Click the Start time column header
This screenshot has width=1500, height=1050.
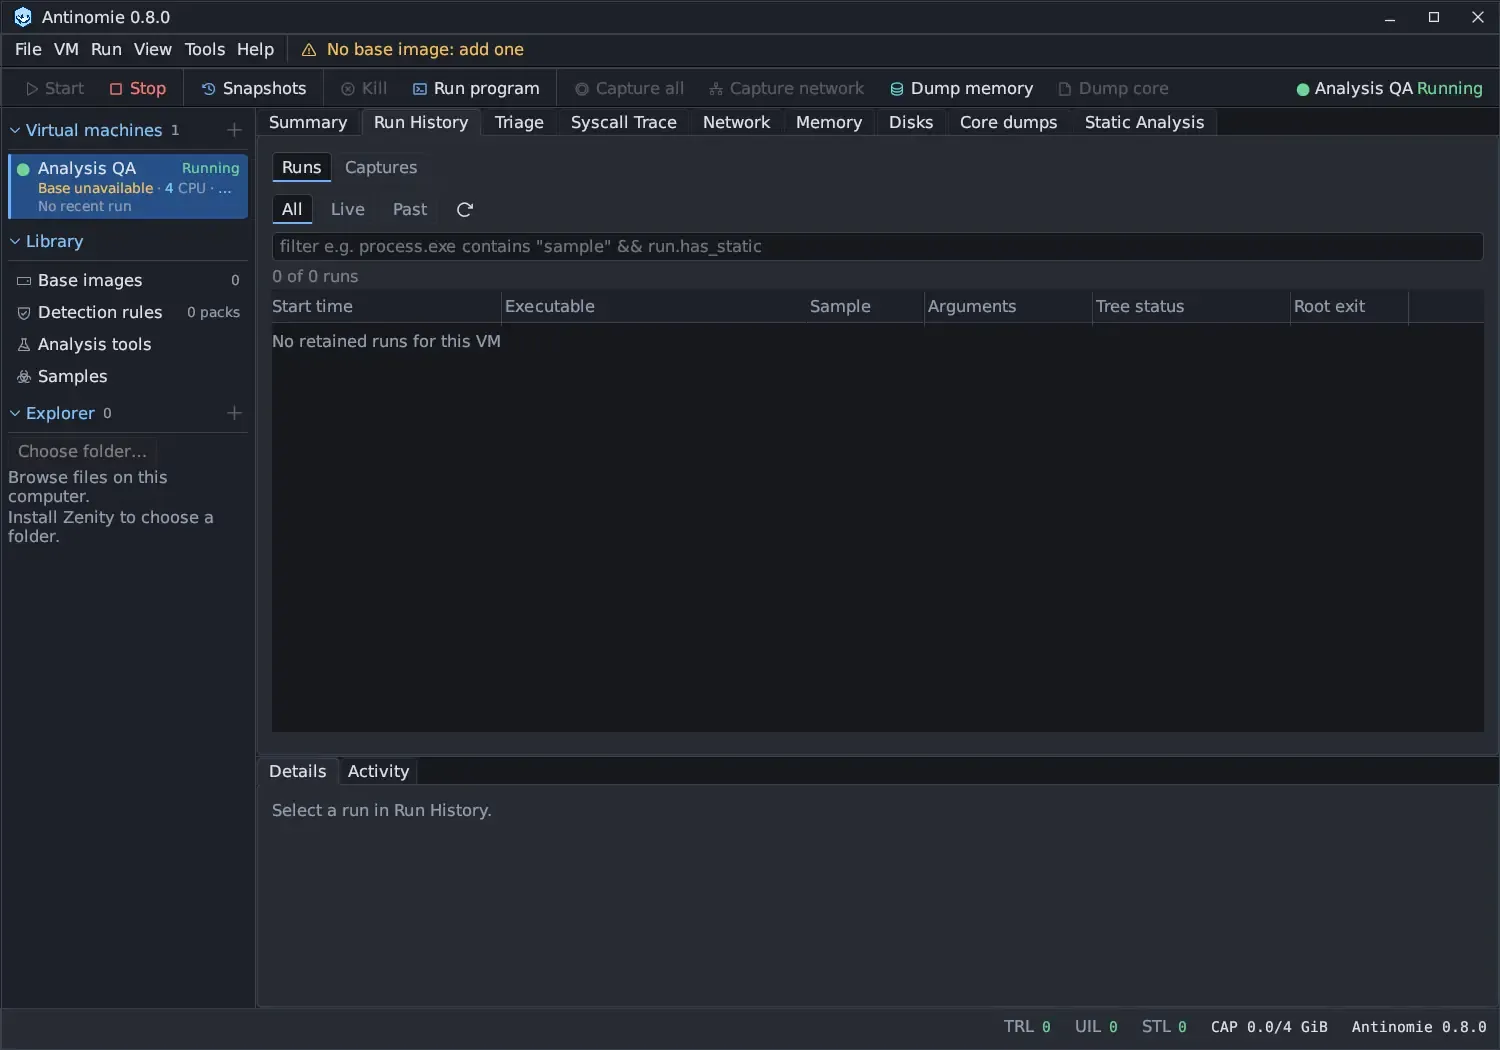386,306
